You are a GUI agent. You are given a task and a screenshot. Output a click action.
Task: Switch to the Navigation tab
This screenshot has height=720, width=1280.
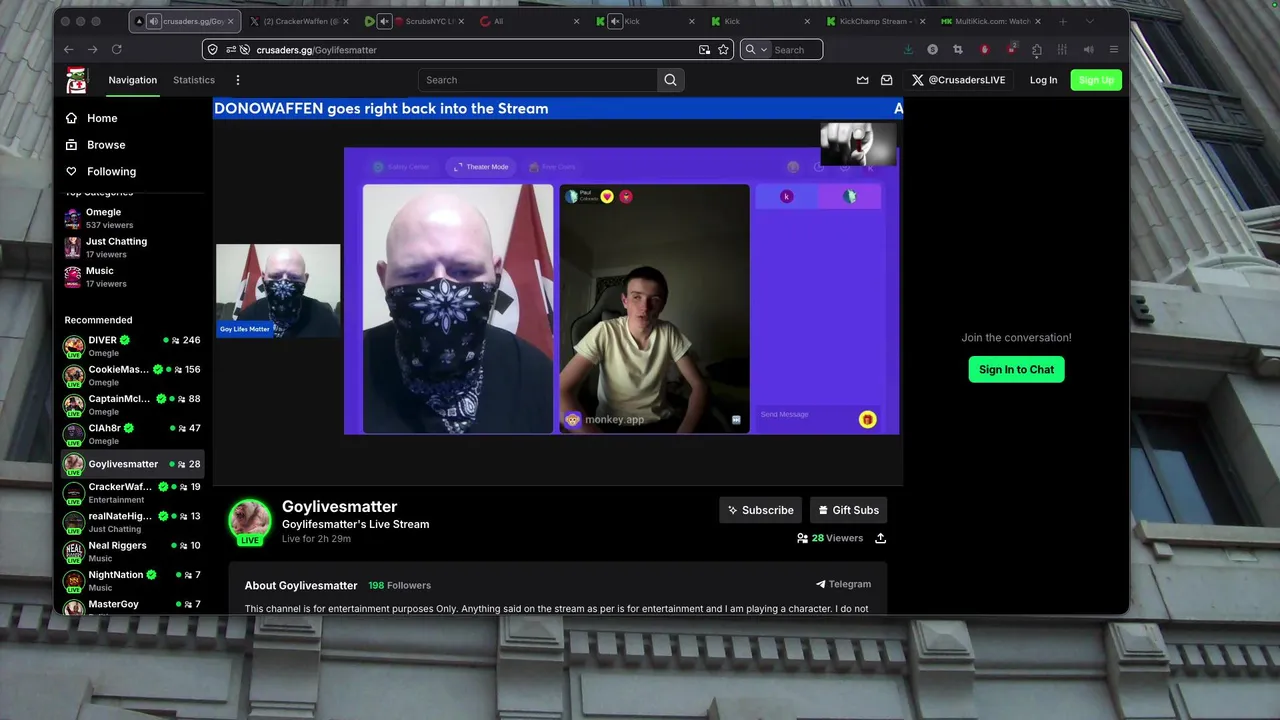coord(133,80)
